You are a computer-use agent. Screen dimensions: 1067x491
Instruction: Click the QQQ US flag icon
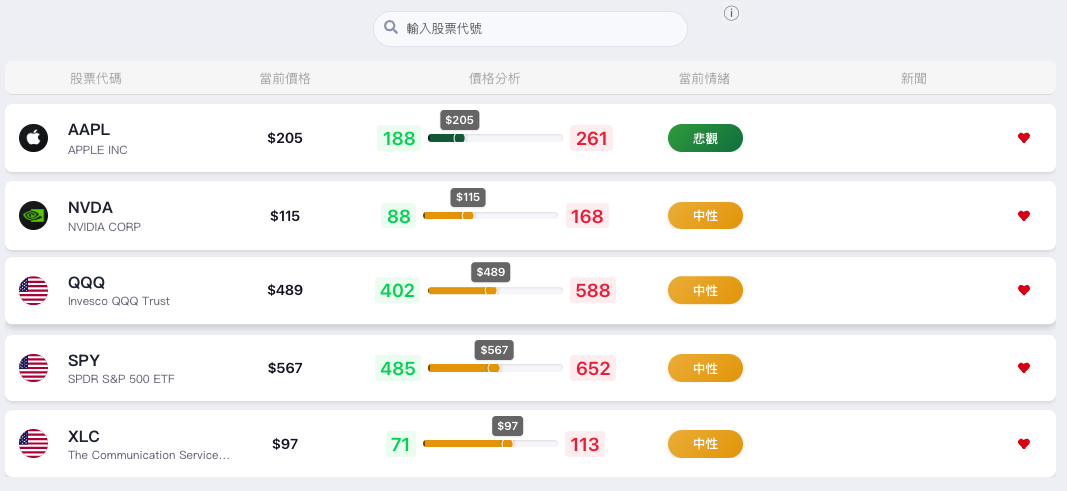pyautogui.click(x=33, y=290)
